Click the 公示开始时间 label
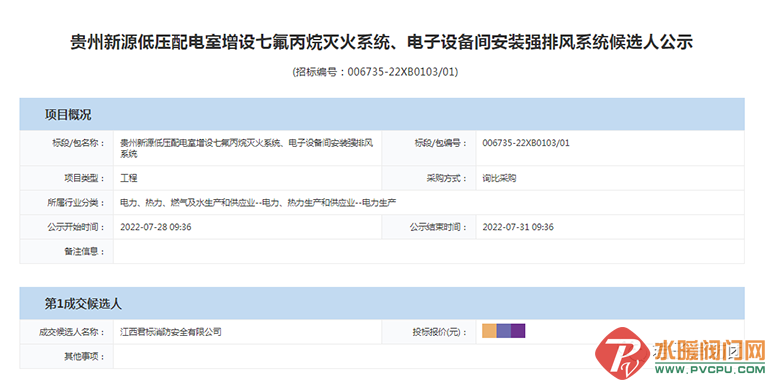The height and width of the screenshot is (384, 770). 75,227
